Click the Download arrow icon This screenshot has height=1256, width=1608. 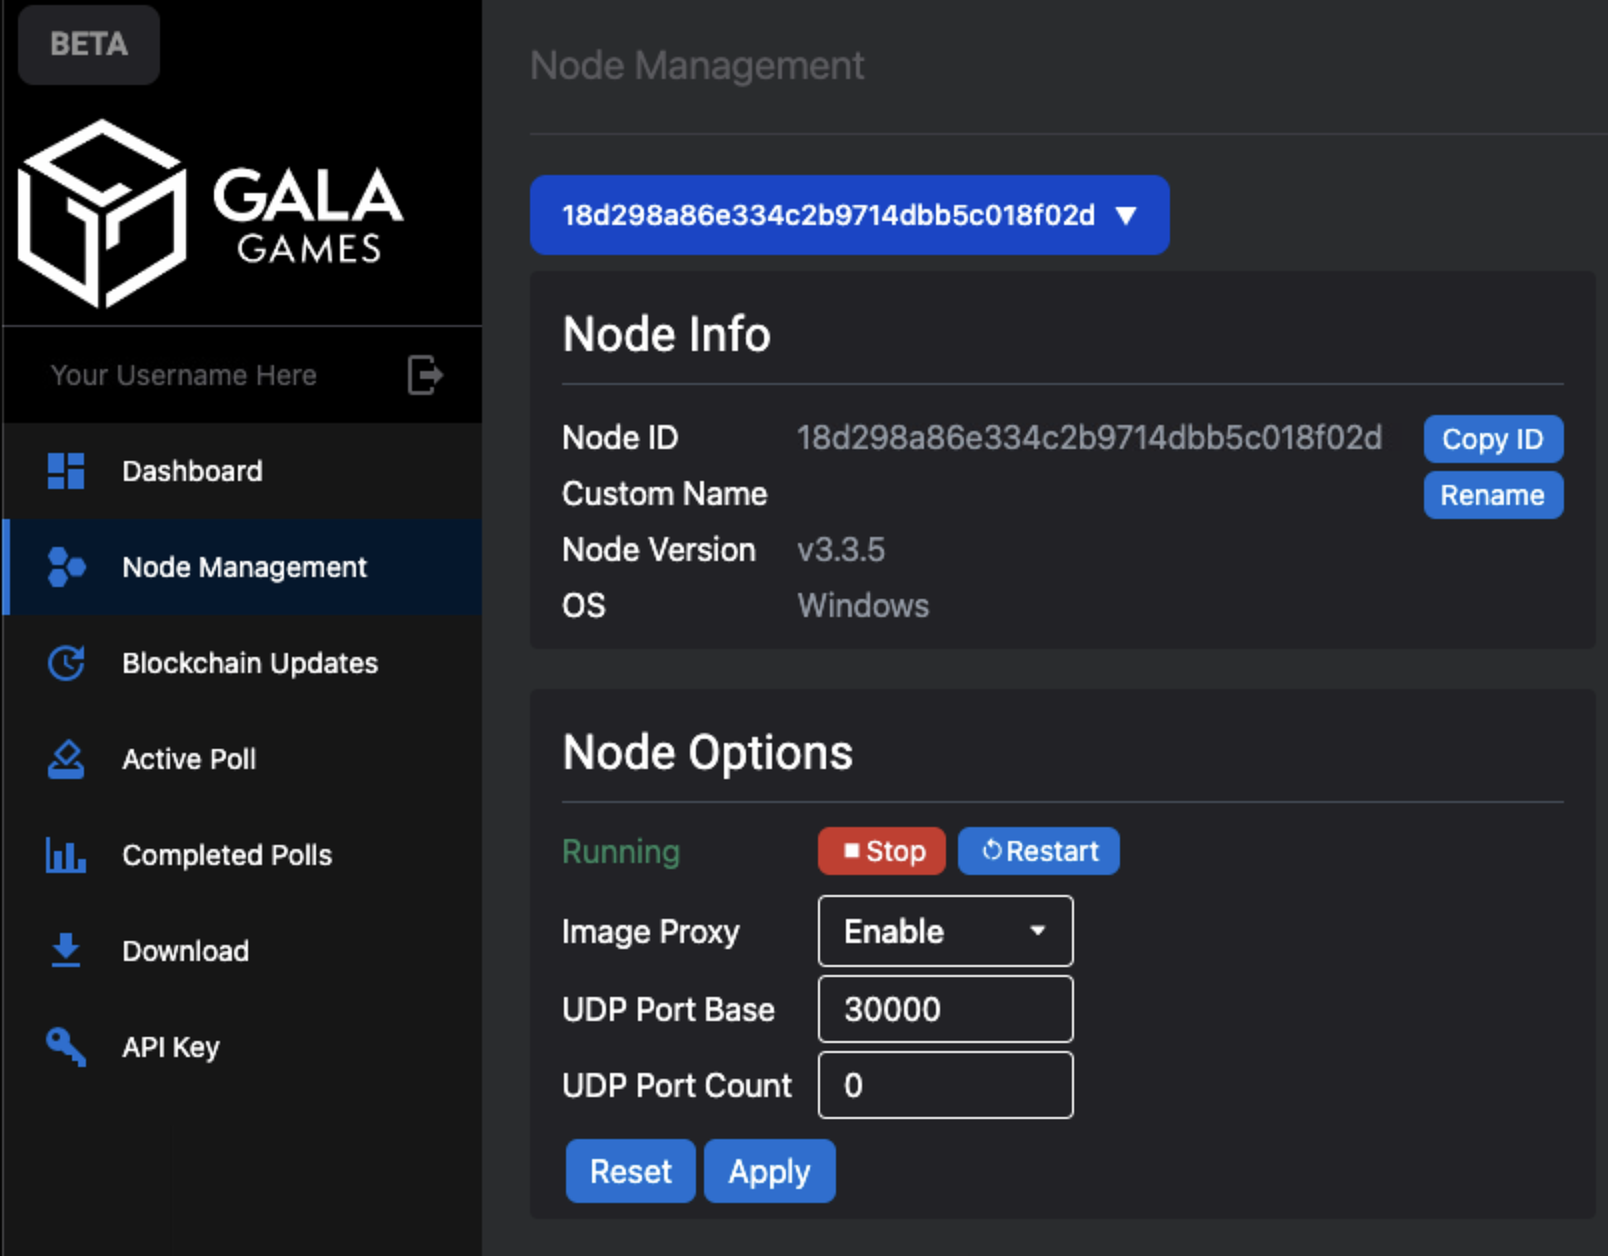click(x=66, y=950)
